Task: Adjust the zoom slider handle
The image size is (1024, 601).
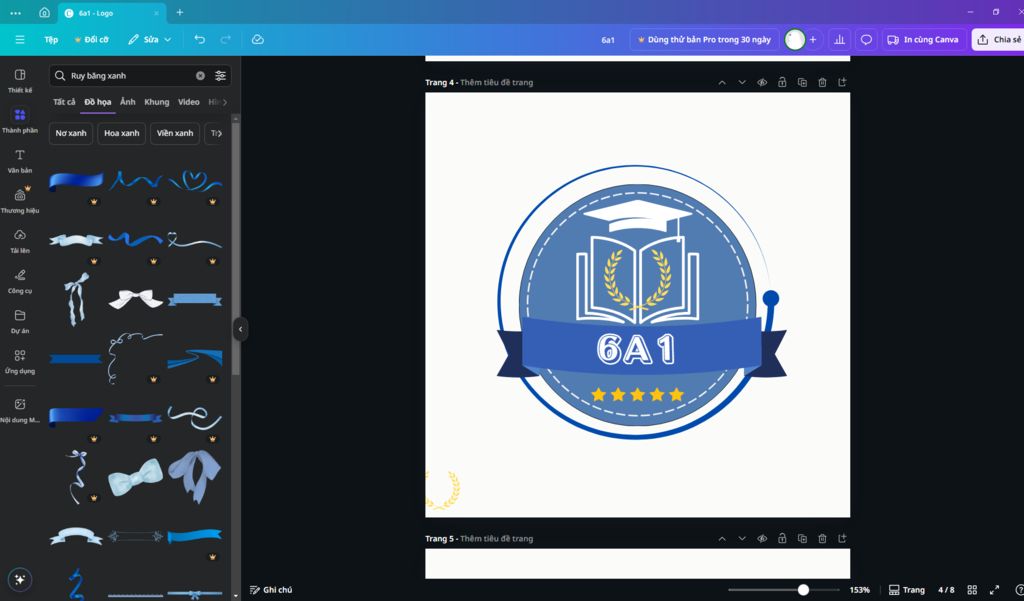Action: coord(803,590)
